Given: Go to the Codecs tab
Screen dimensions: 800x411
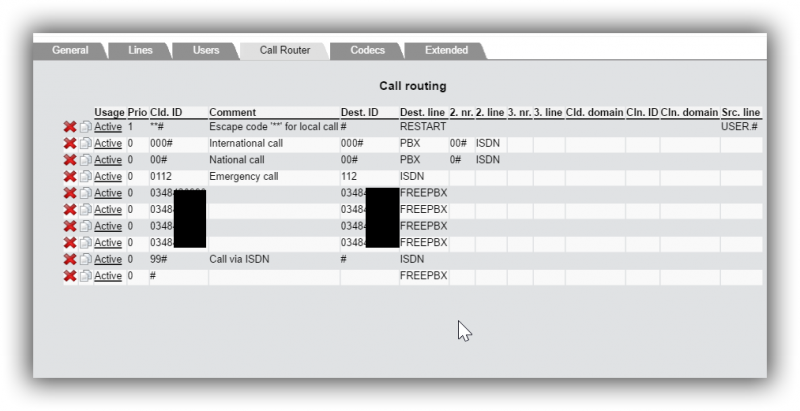Looking at the screenshot, I should coord(367,50).
